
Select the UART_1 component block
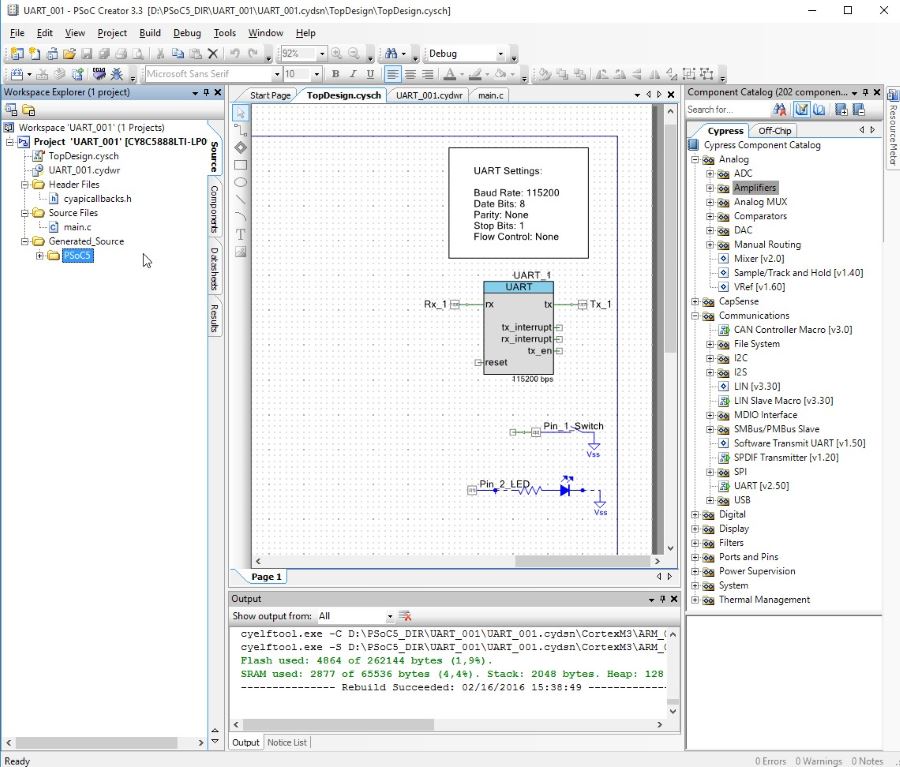click(518, 328)
